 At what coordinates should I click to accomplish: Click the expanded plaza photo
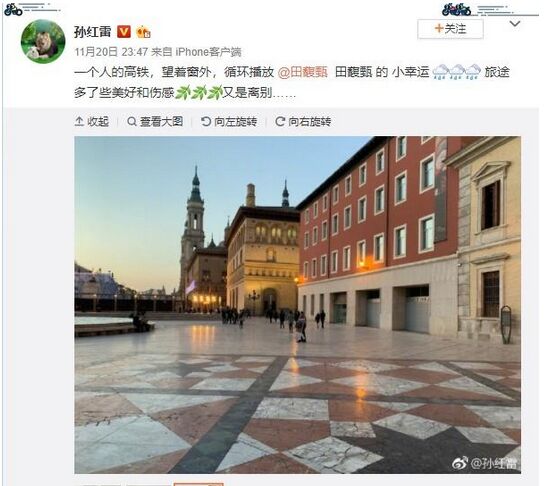[x=297, y=305]
